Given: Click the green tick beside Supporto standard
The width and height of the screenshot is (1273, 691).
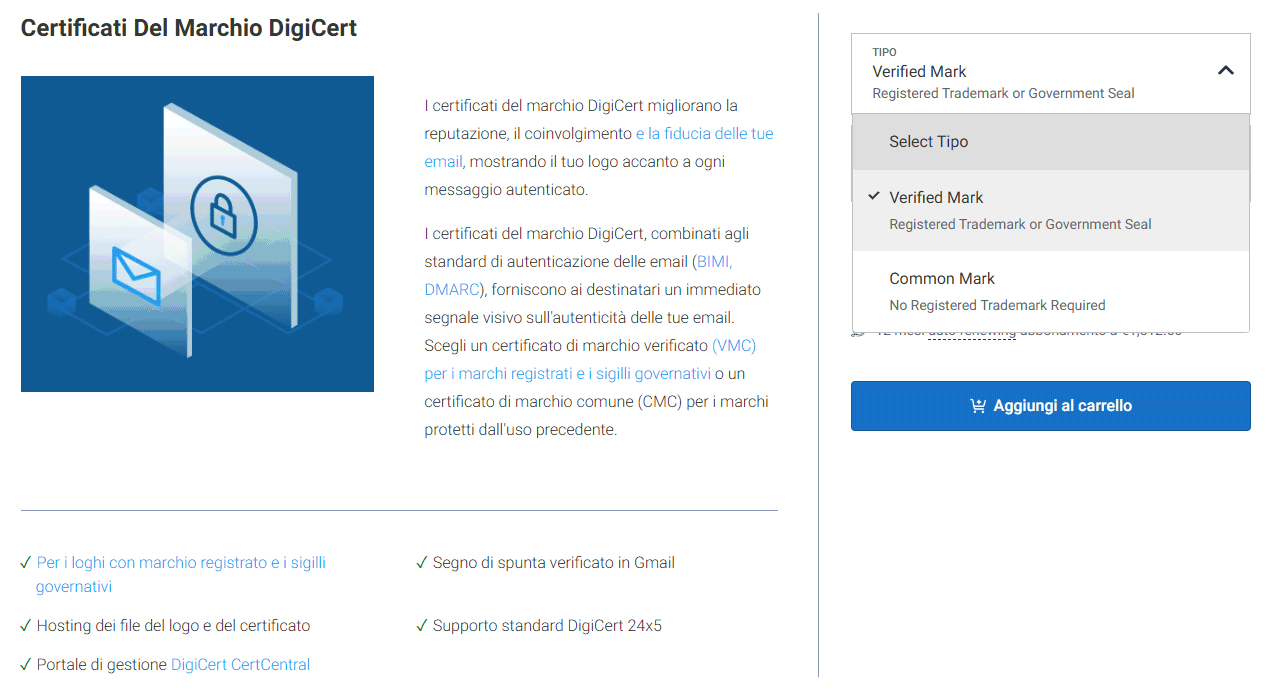Looking at the screenshot, I should click(x=422, y=626).
